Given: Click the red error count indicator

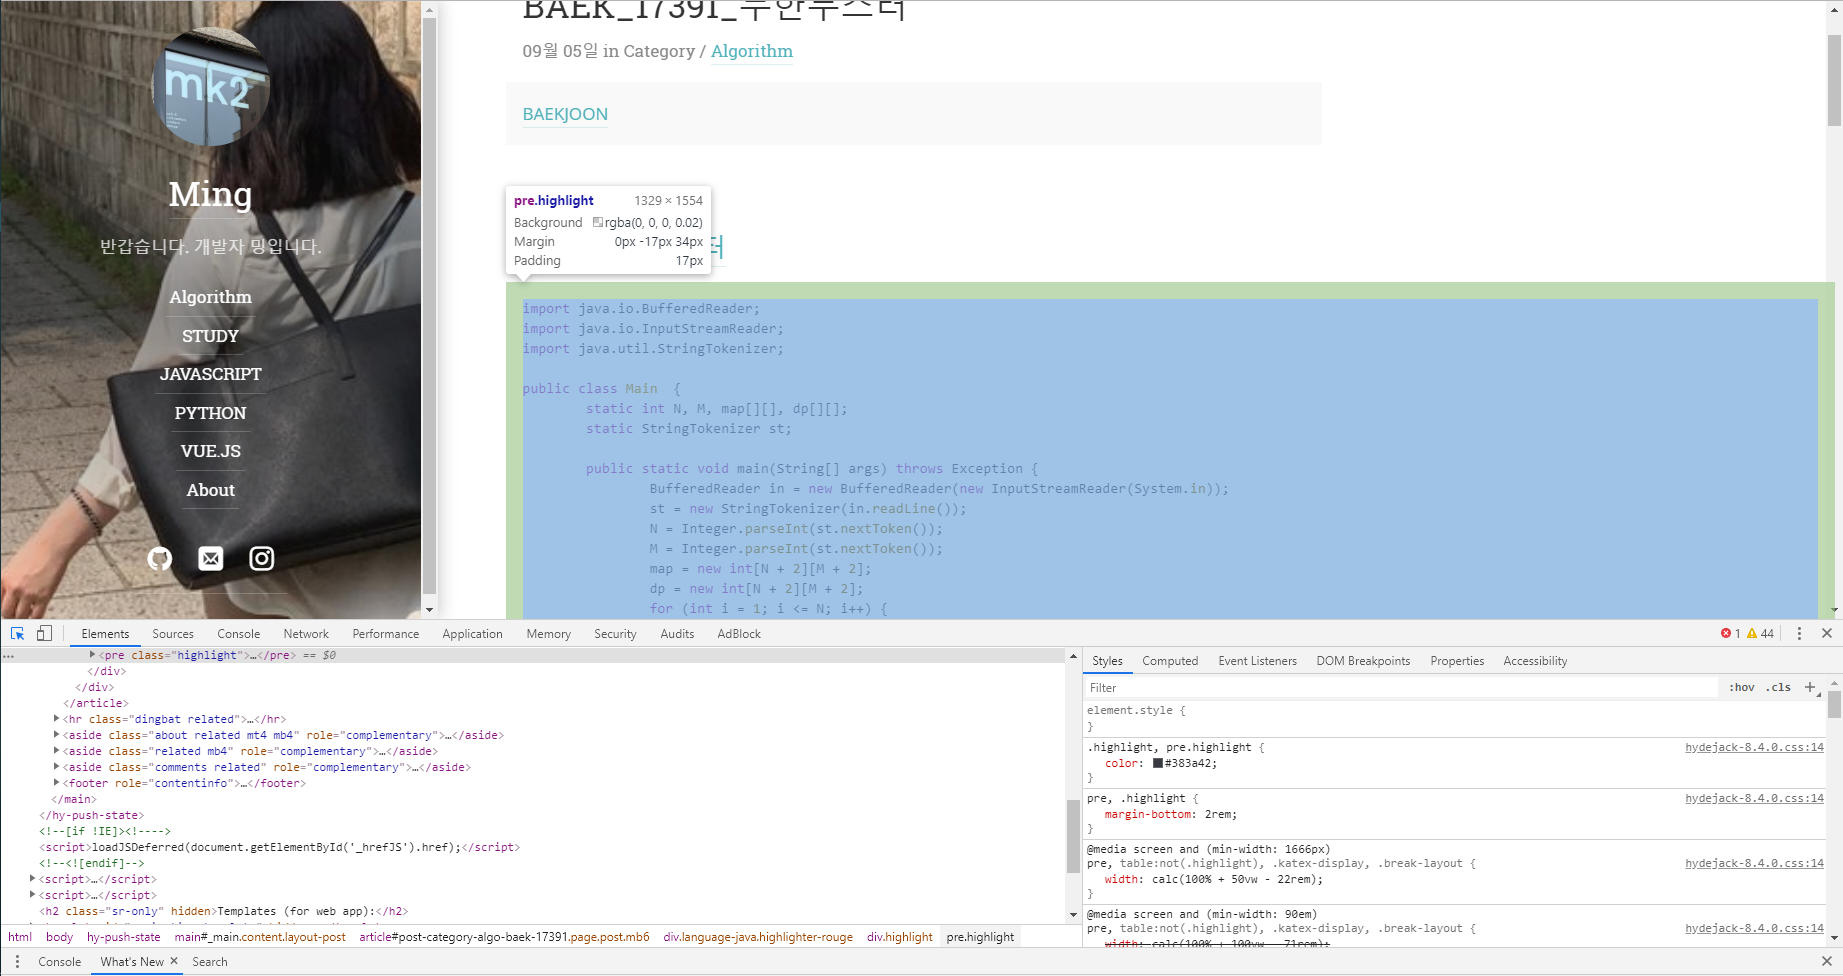Looking at the screenshot, I should (x=1730, y=633).
